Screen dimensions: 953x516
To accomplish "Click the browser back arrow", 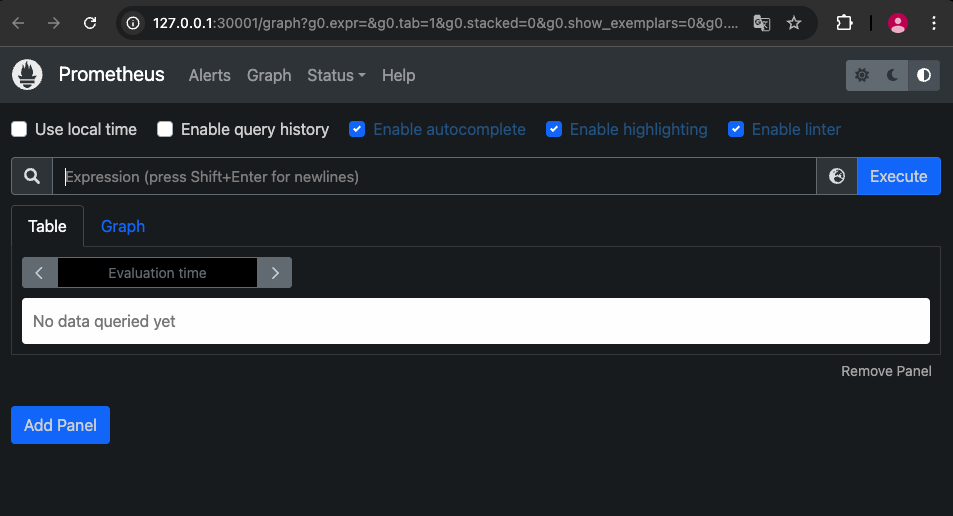I will click(18, 23).
